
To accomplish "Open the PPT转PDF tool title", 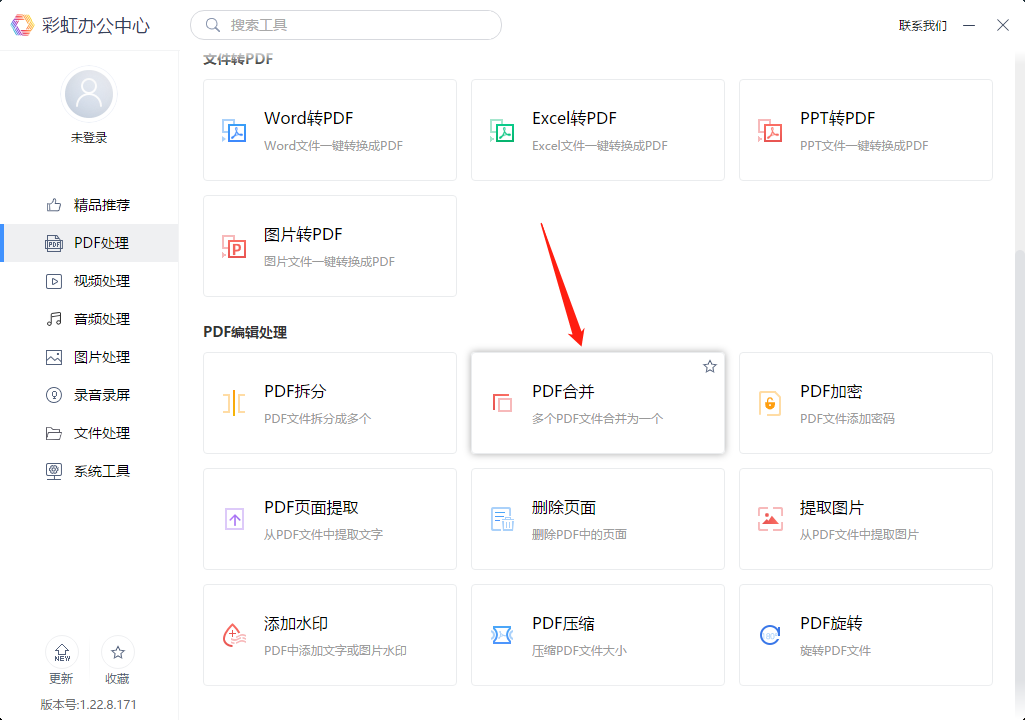I will (x=837, y=118).
